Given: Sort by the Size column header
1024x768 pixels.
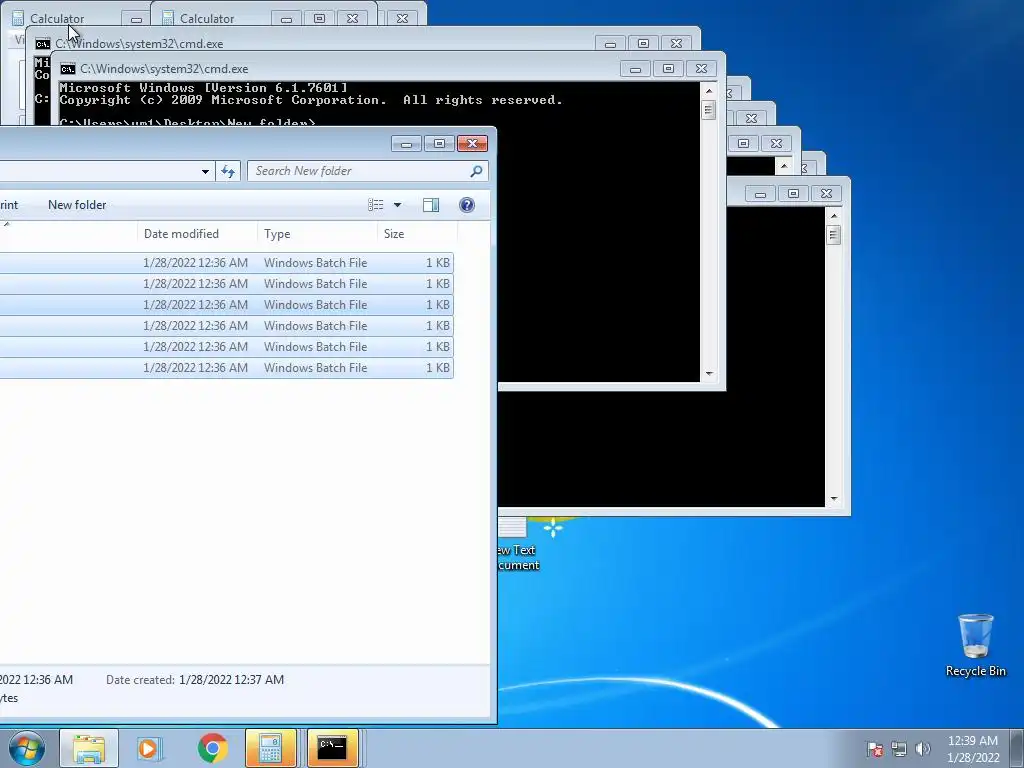Looking at the screenshot, I should (x=417, y=234).
